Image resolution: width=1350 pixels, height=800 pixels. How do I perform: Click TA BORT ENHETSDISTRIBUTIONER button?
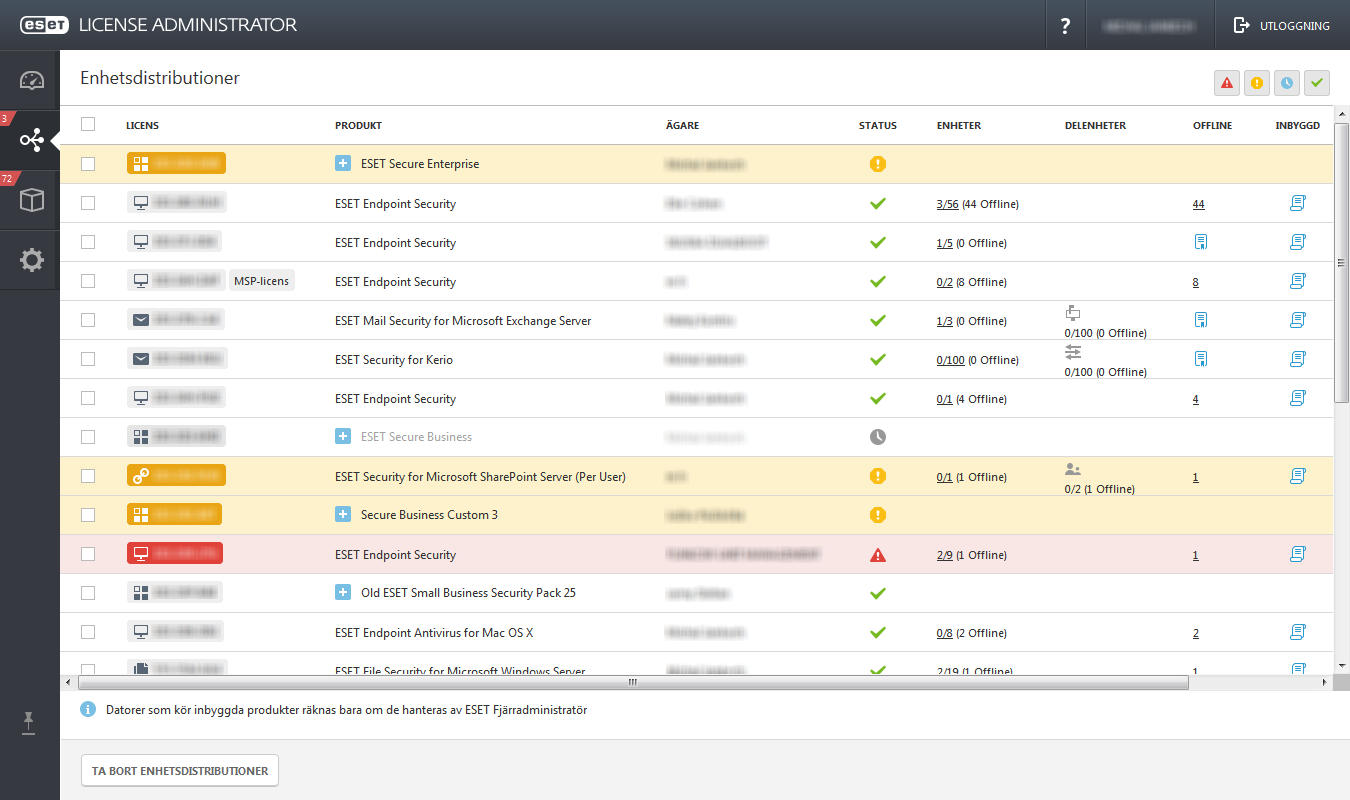[180, 771]
